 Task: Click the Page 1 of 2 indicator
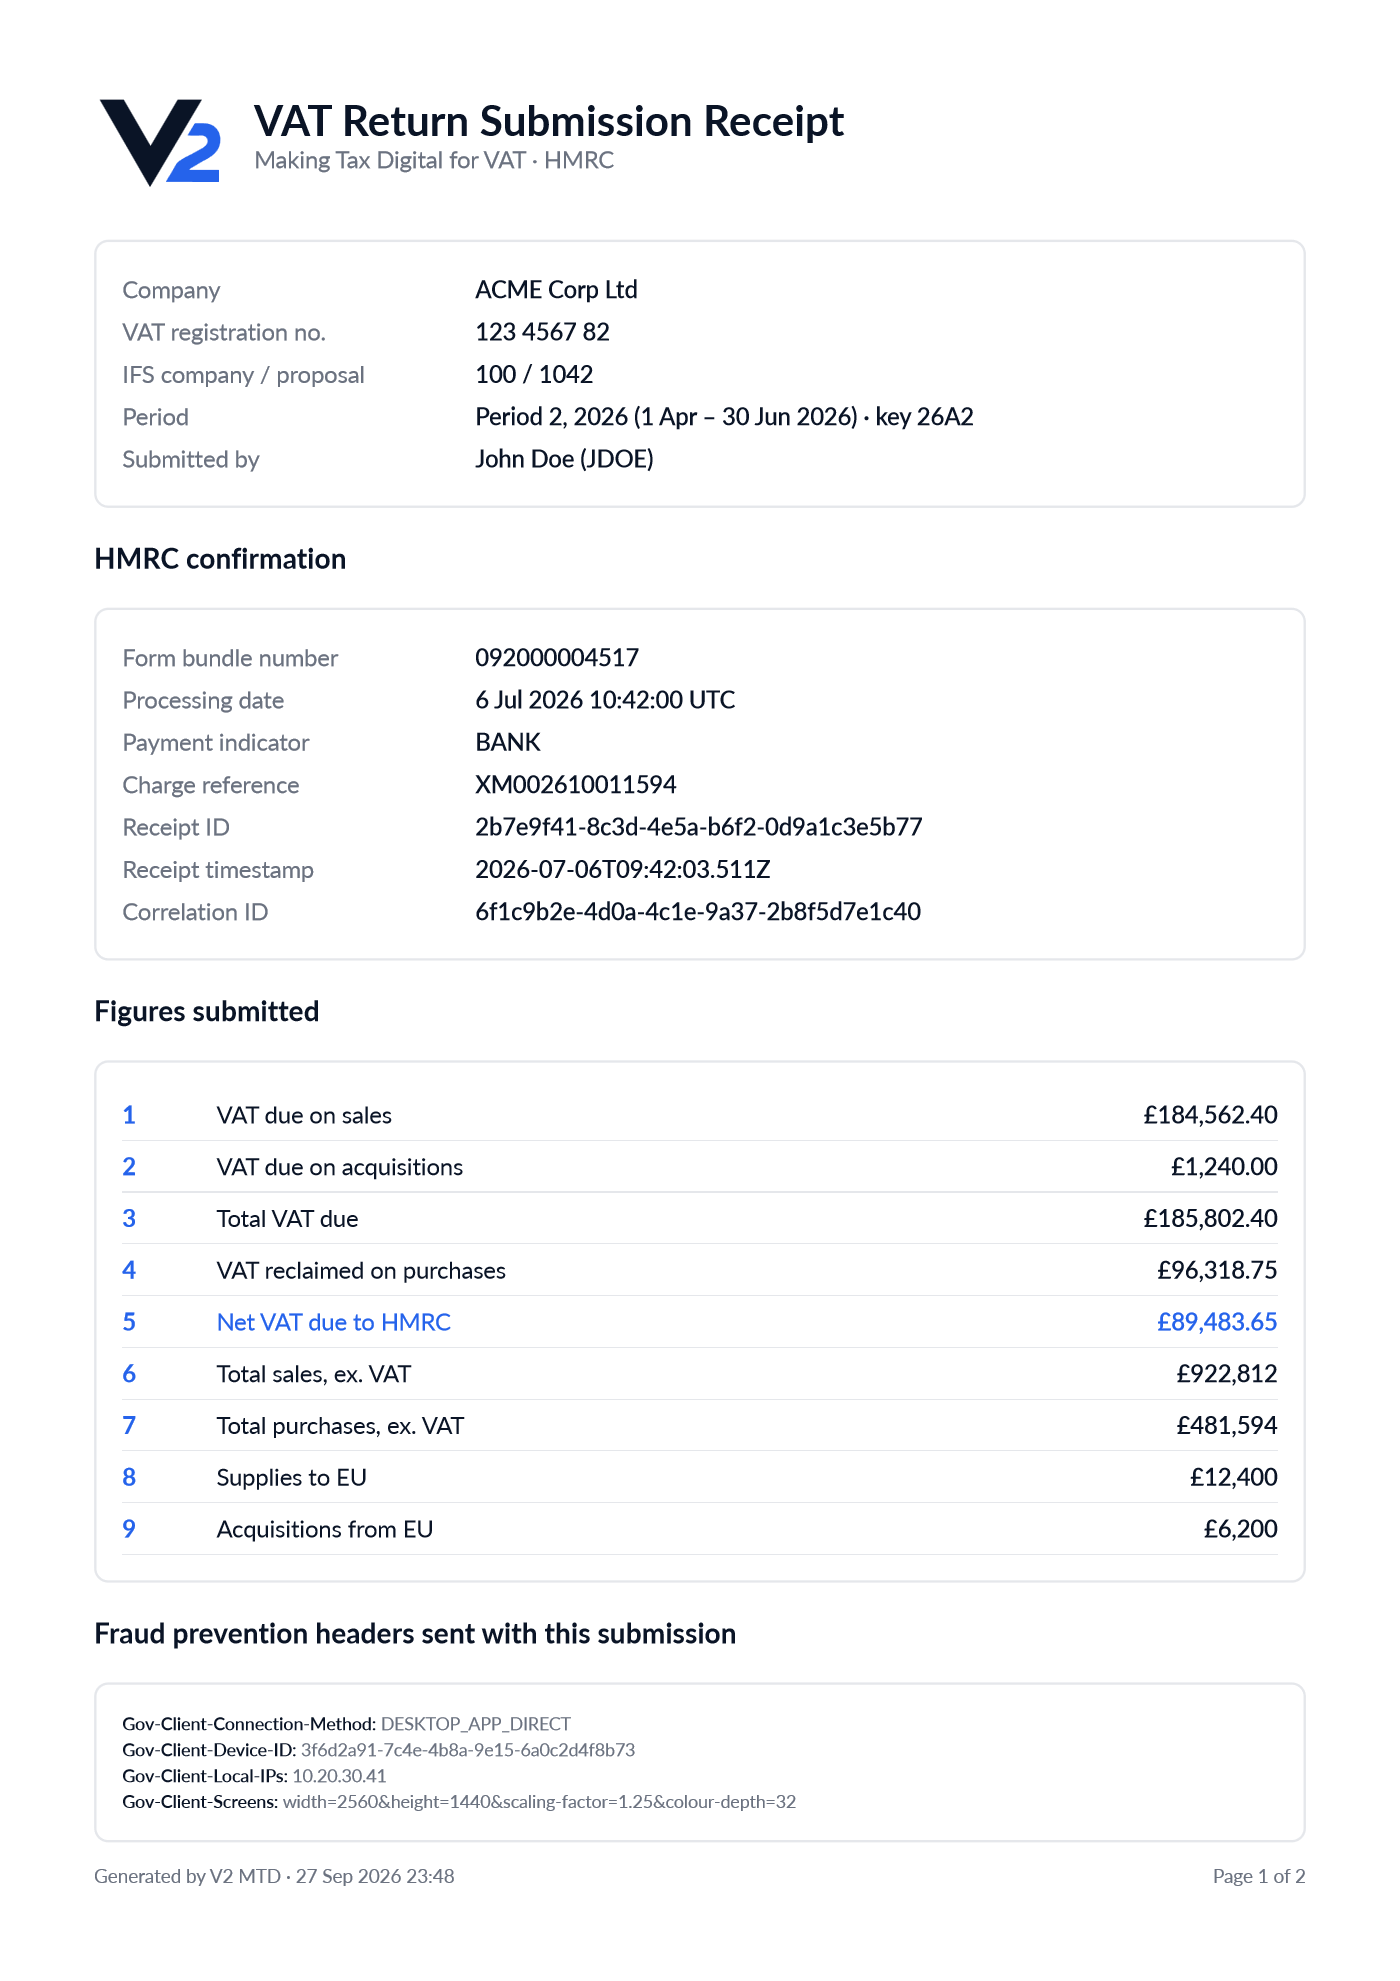(1259, 1876)
